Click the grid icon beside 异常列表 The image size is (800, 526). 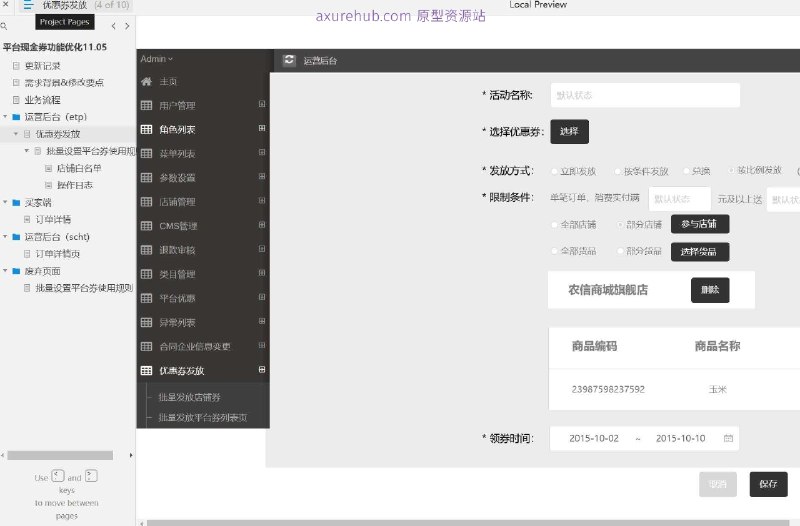(x=146, y=322)
